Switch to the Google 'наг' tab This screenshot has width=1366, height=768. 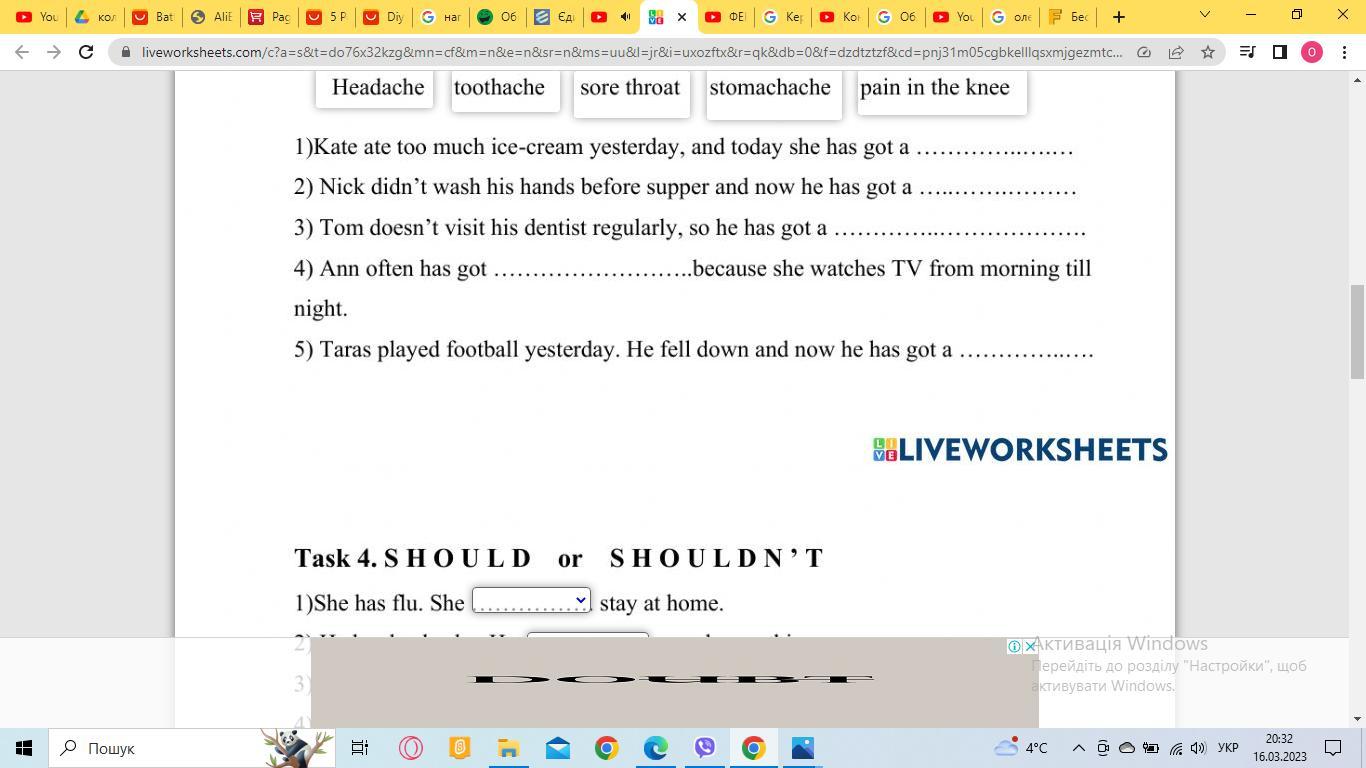[443, 17]
